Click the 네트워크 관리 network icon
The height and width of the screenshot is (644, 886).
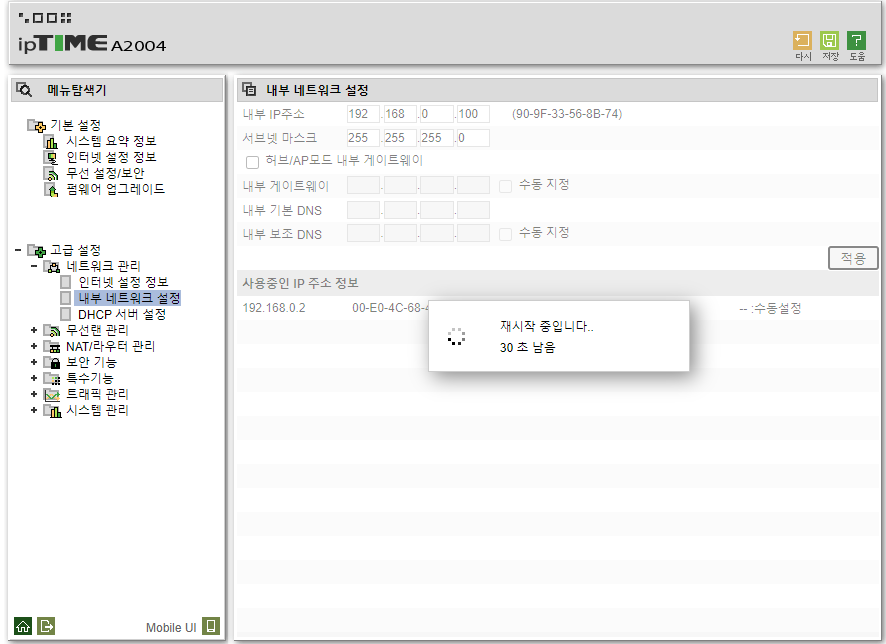(x=52, y=266)
